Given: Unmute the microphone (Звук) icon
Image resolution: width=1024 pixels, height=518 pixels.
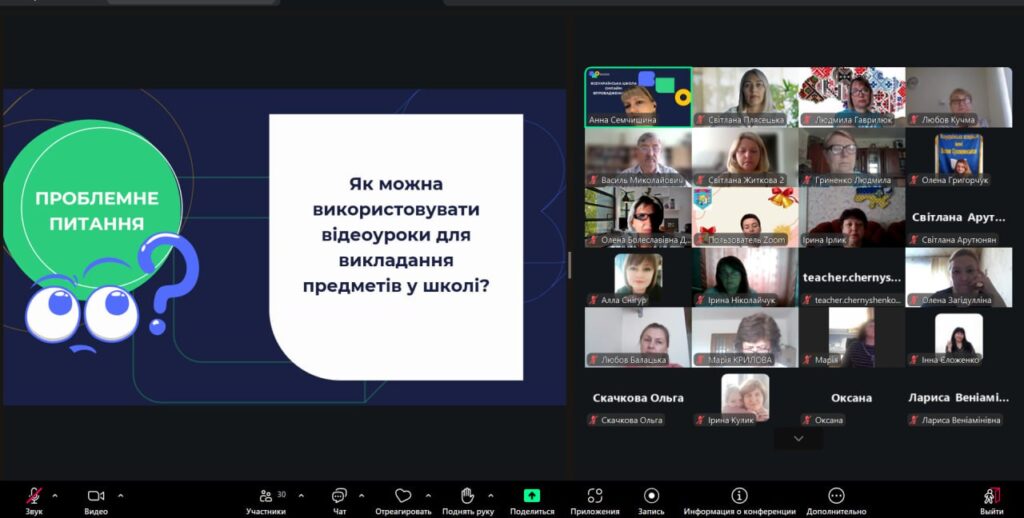Looking at the screenshot, I should click(34, 496).
